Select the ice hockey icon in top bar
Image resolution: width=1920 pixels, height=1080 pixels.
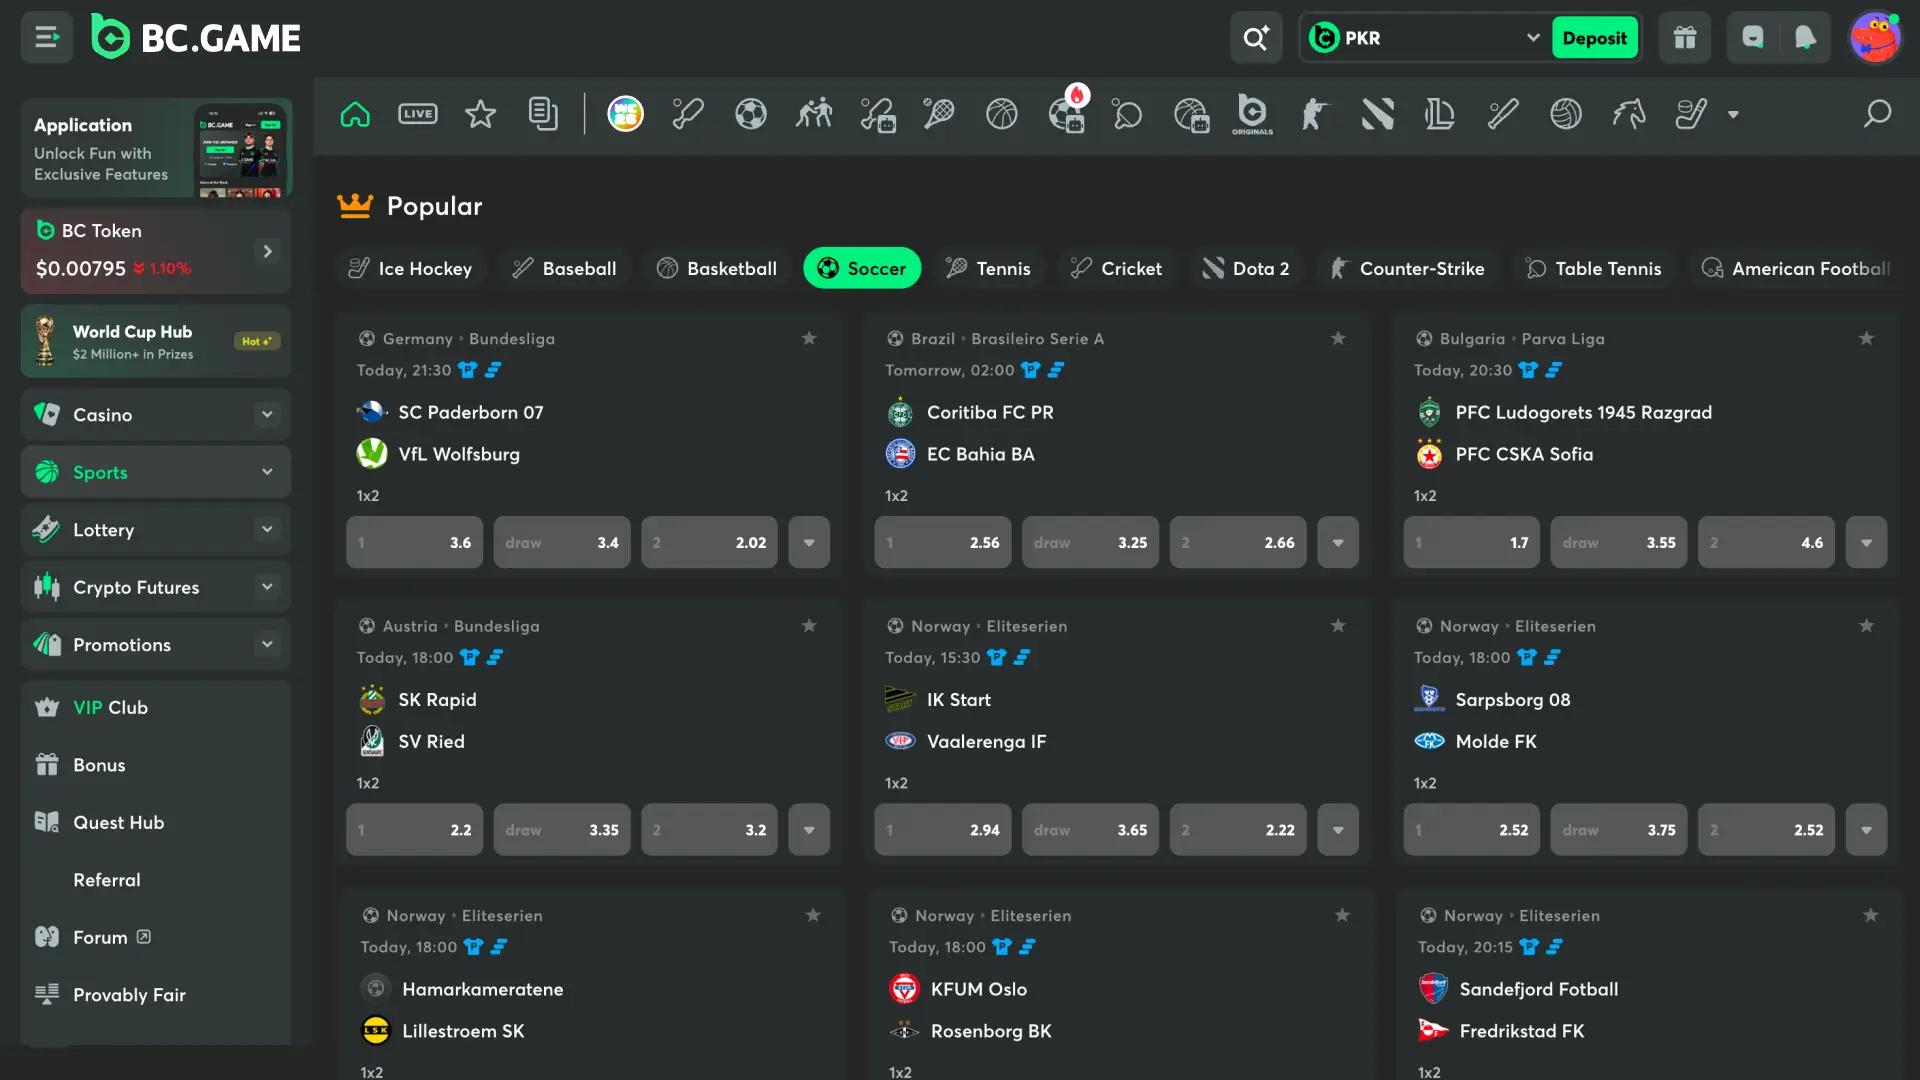pos(1691,114)
